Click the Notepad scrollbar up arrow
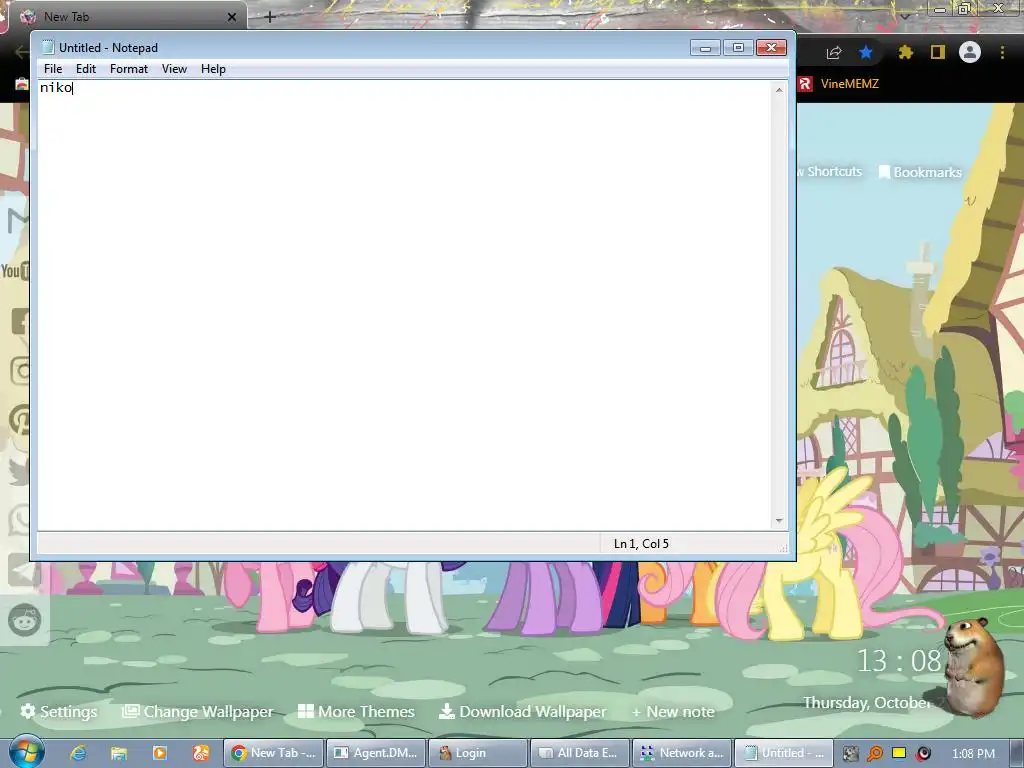Image resolution: width=1024 pixels, height=768 pixels. point(779,89)
